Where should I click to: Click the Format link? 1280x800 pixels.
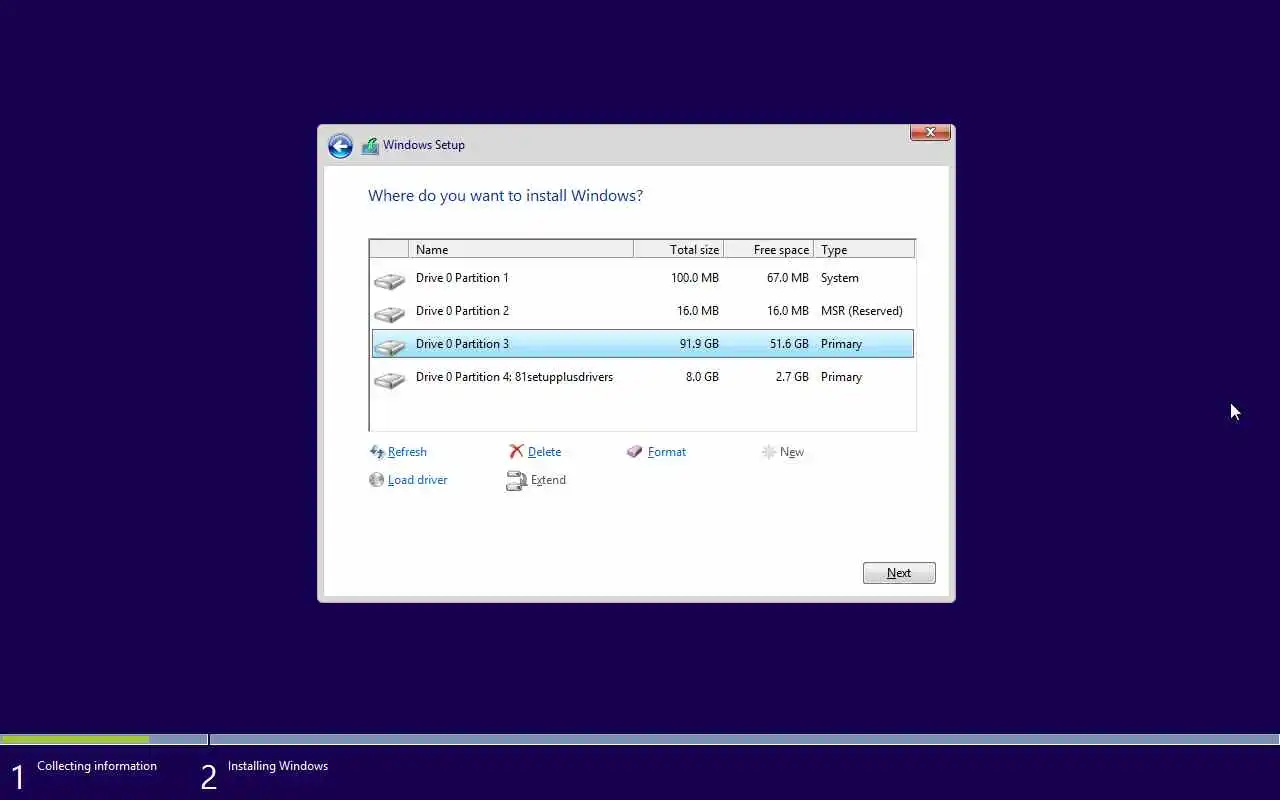pyautogui.click(x=667, y=452)
